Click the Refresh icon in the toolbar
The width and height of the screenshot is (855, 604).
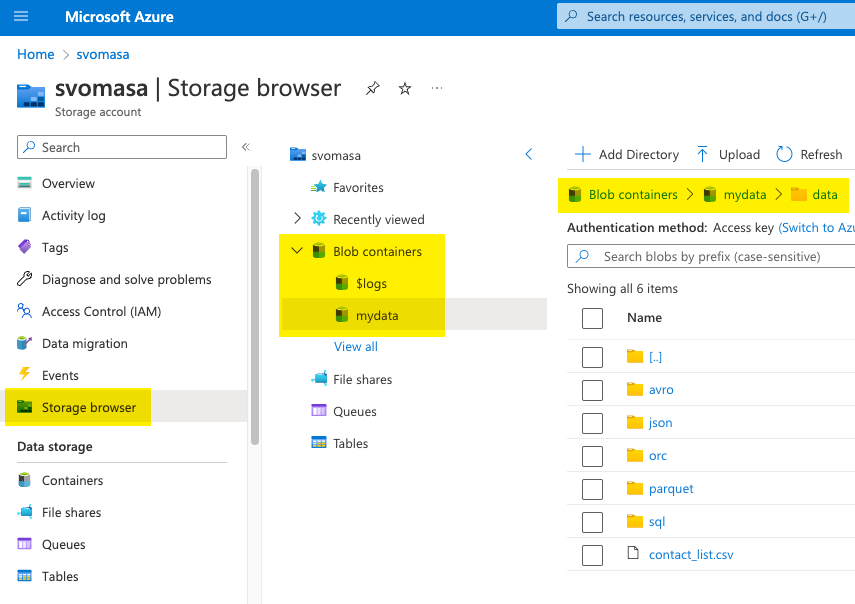785,154
